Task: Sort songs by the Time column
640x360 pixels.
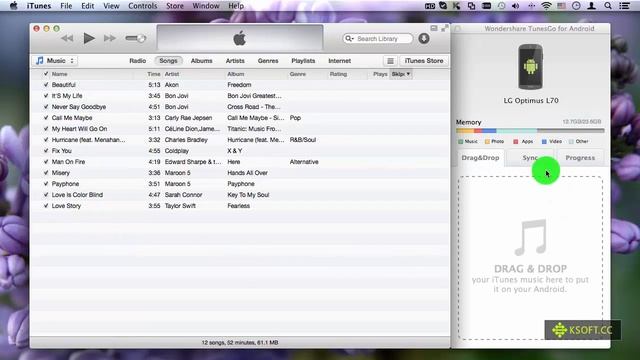Action: click(154, 74)
